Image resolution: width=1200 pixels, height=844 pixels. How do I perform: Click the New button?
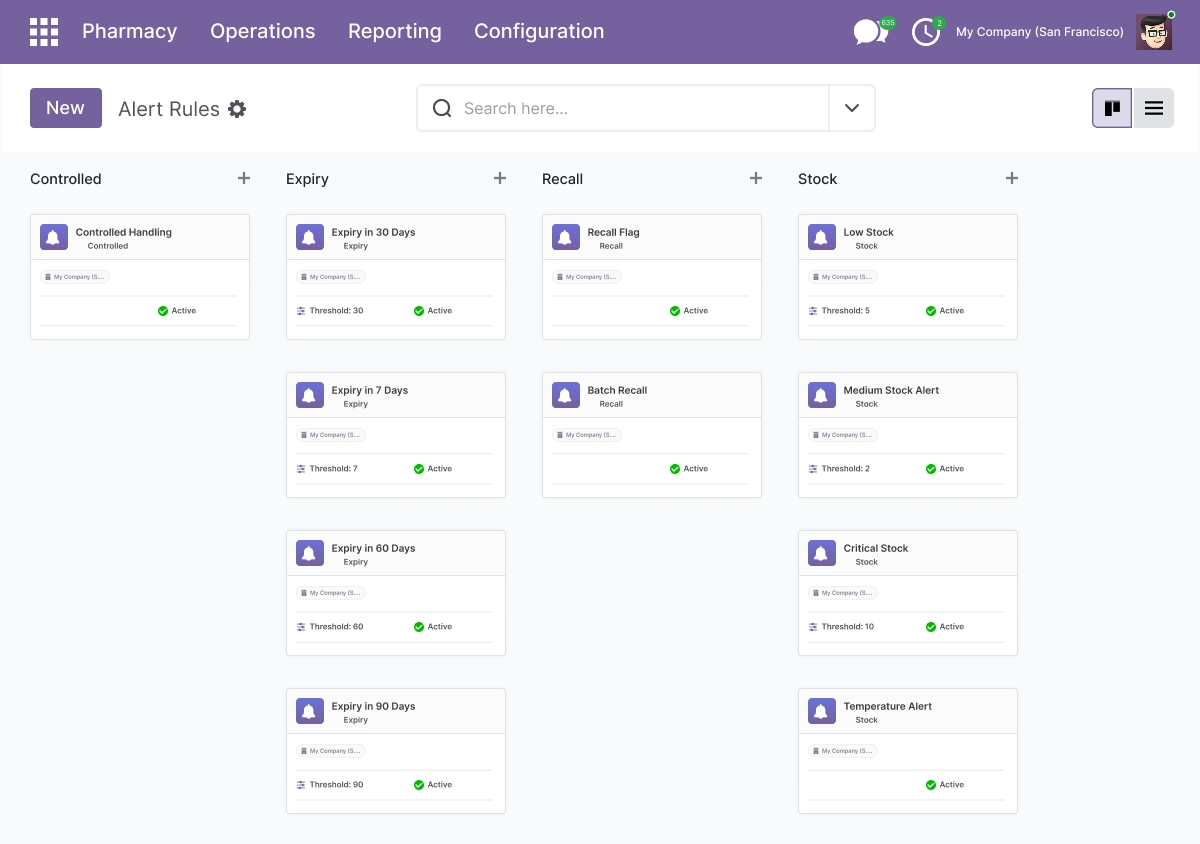(66, 108)
